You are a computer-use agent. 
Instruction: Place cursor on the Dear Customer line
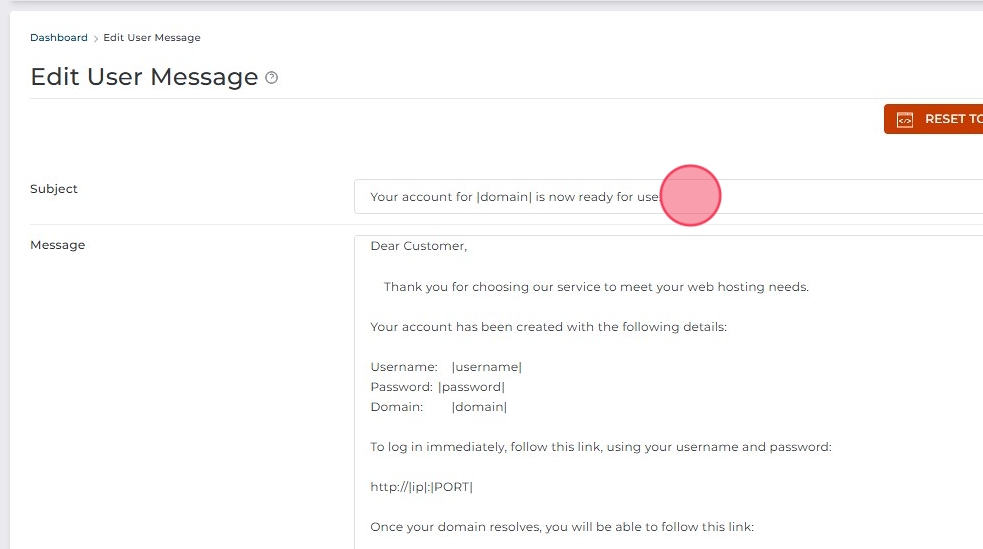tap(418, 246)
